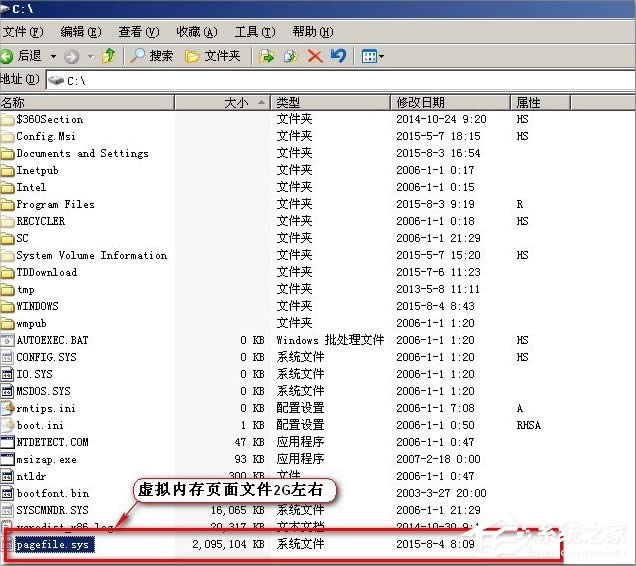Toggle the Folders pane button
Viewport: 636px width, 566px height.
pyautogui.click(x=212, y=56)
